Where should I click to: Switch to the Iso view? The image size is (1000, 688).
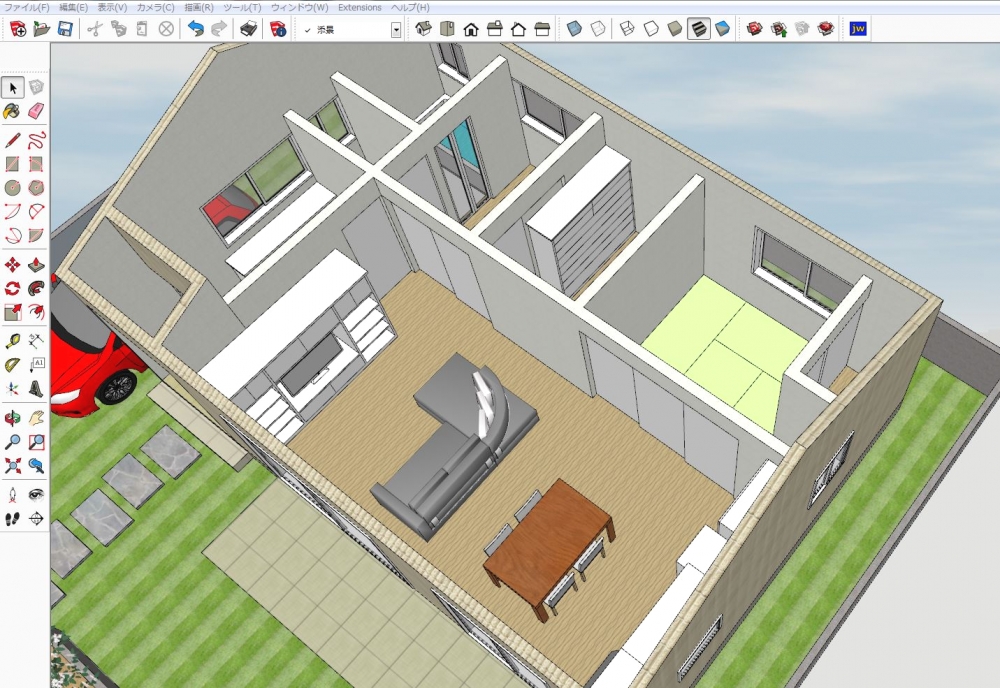[423, 29]
